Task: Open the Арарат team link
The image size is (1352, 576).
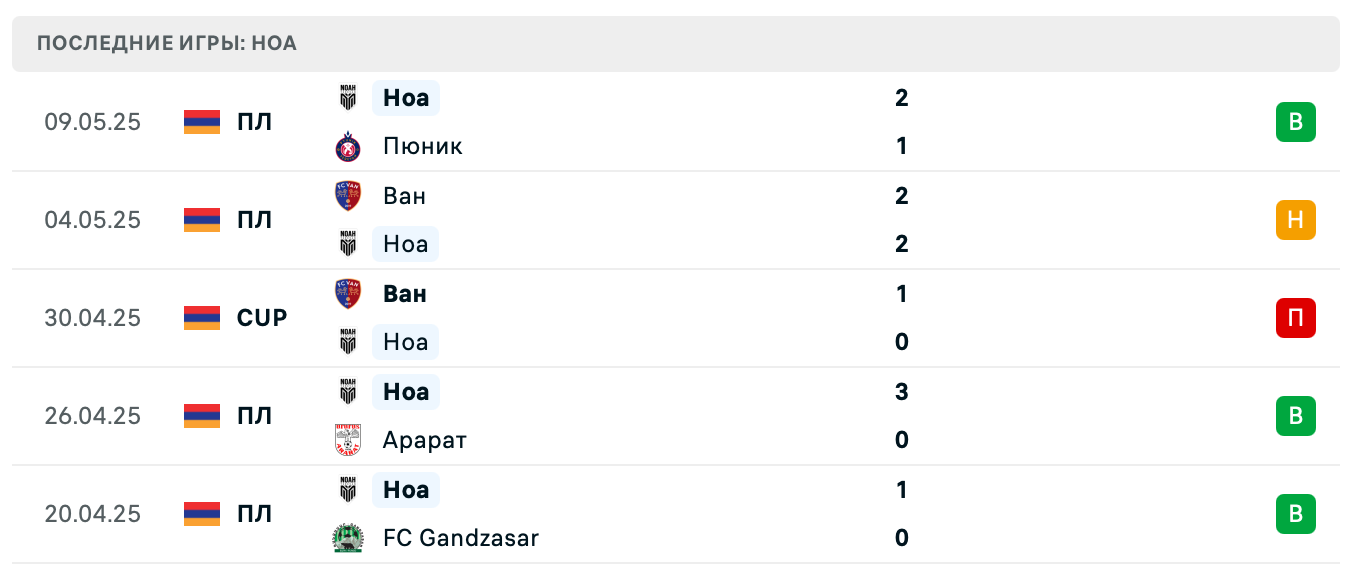Action: (424, 440)
